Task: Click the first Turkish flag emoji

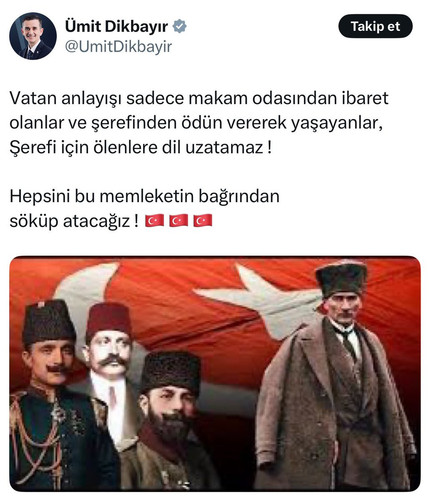Action: [x=154, y=221]
